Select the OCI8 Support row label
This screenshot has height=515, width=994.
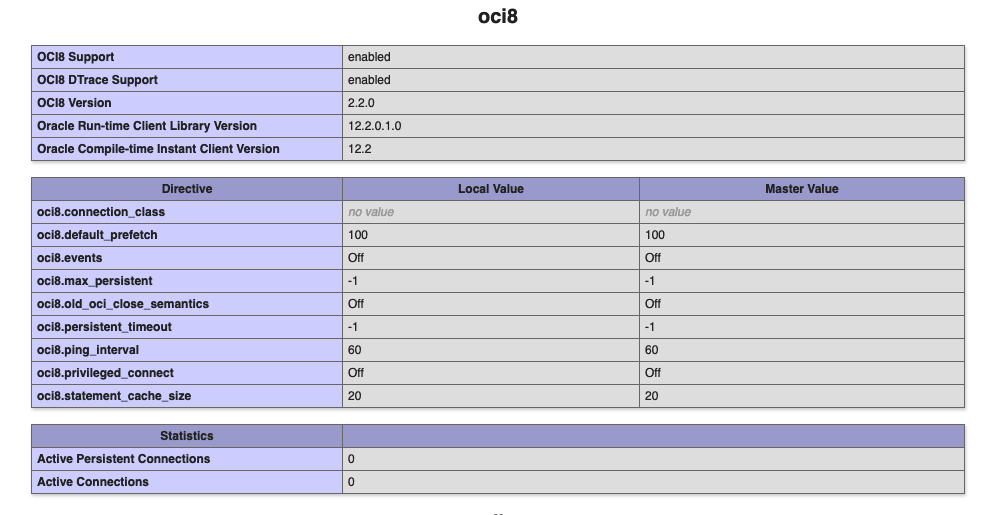75,57
